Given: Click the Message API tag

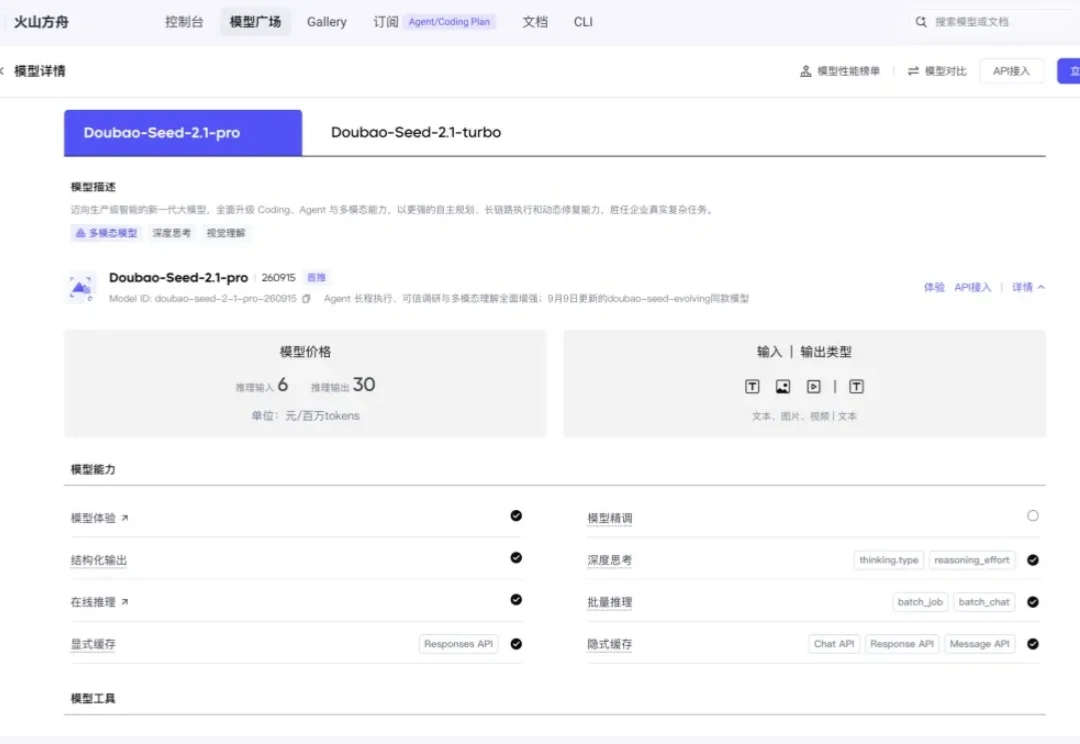Looking at the screenshot, I should coord(979,644).
